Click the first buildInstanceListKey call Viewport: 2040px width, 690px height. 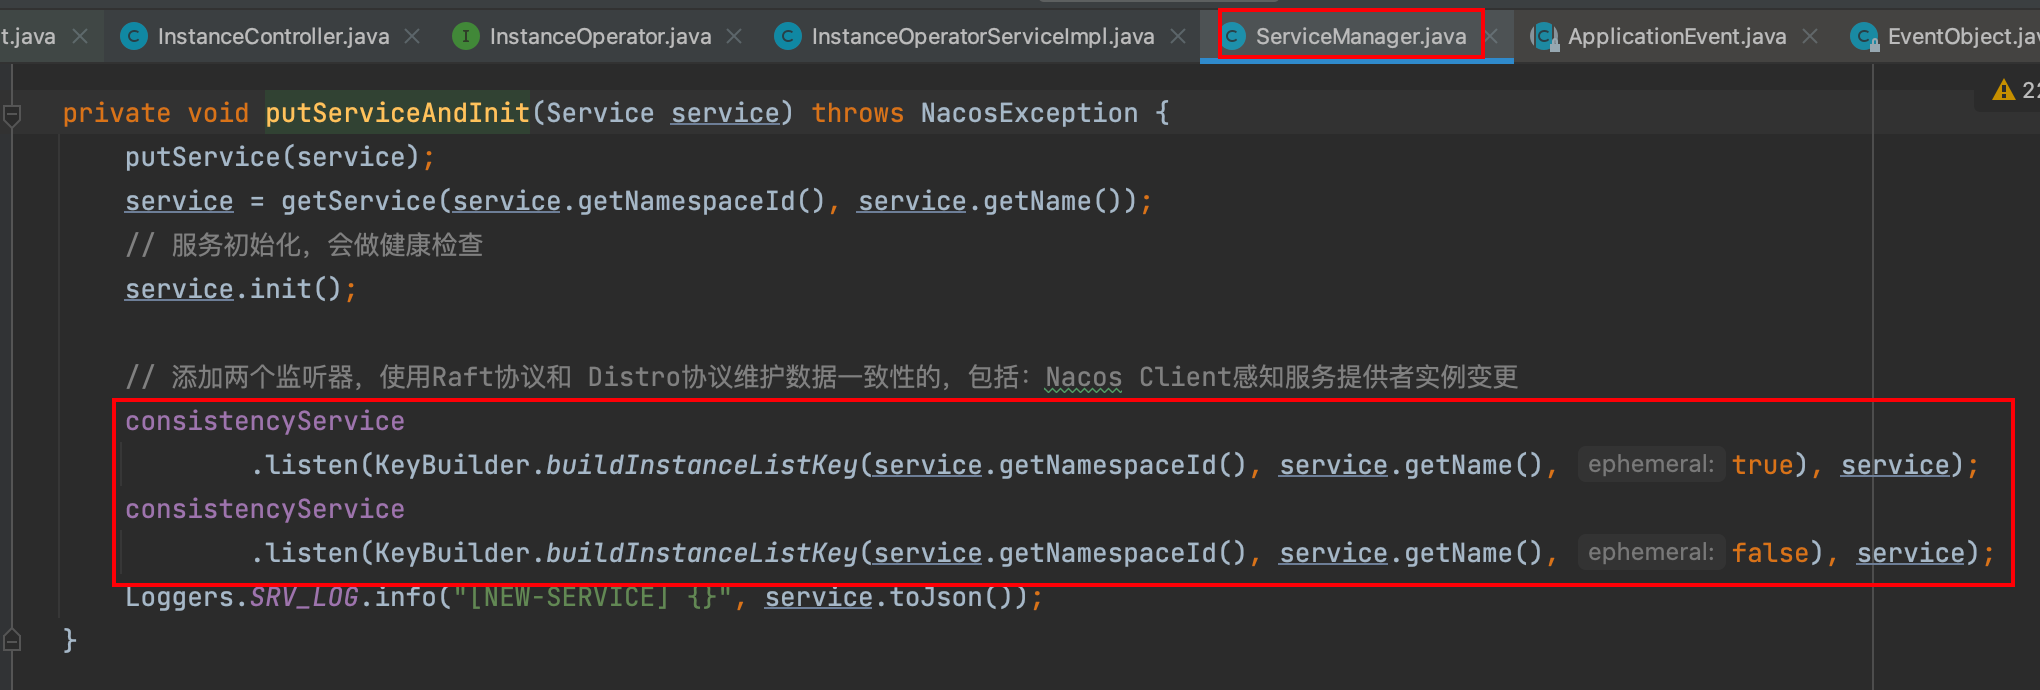click(702, 465)
